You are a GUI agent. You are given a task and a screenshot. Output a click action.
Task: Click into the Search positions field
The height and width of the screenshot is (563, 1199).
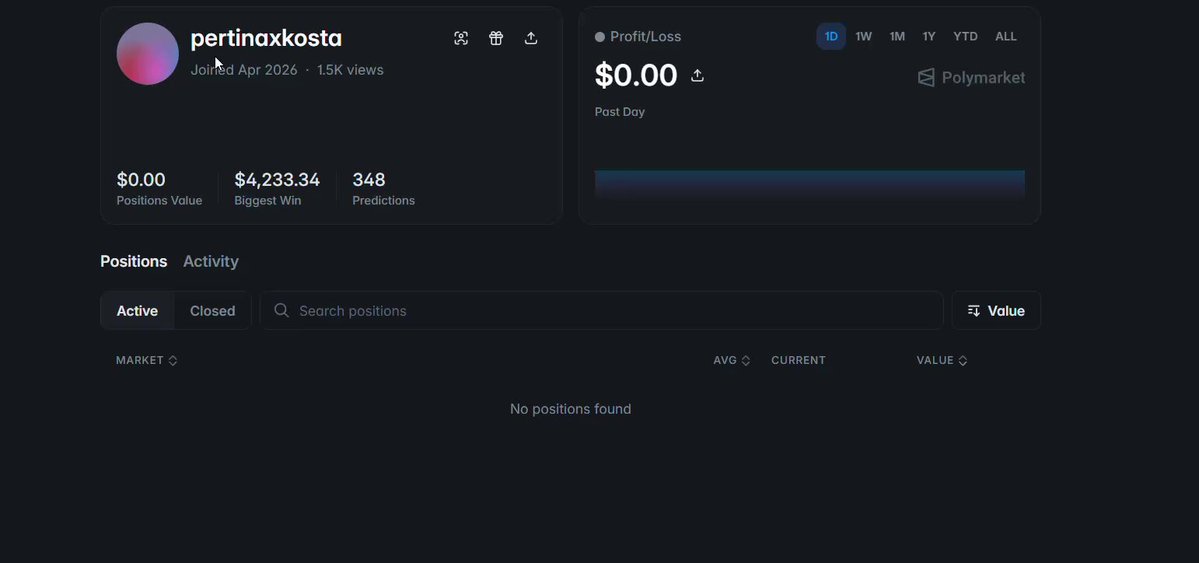(601, 311)
